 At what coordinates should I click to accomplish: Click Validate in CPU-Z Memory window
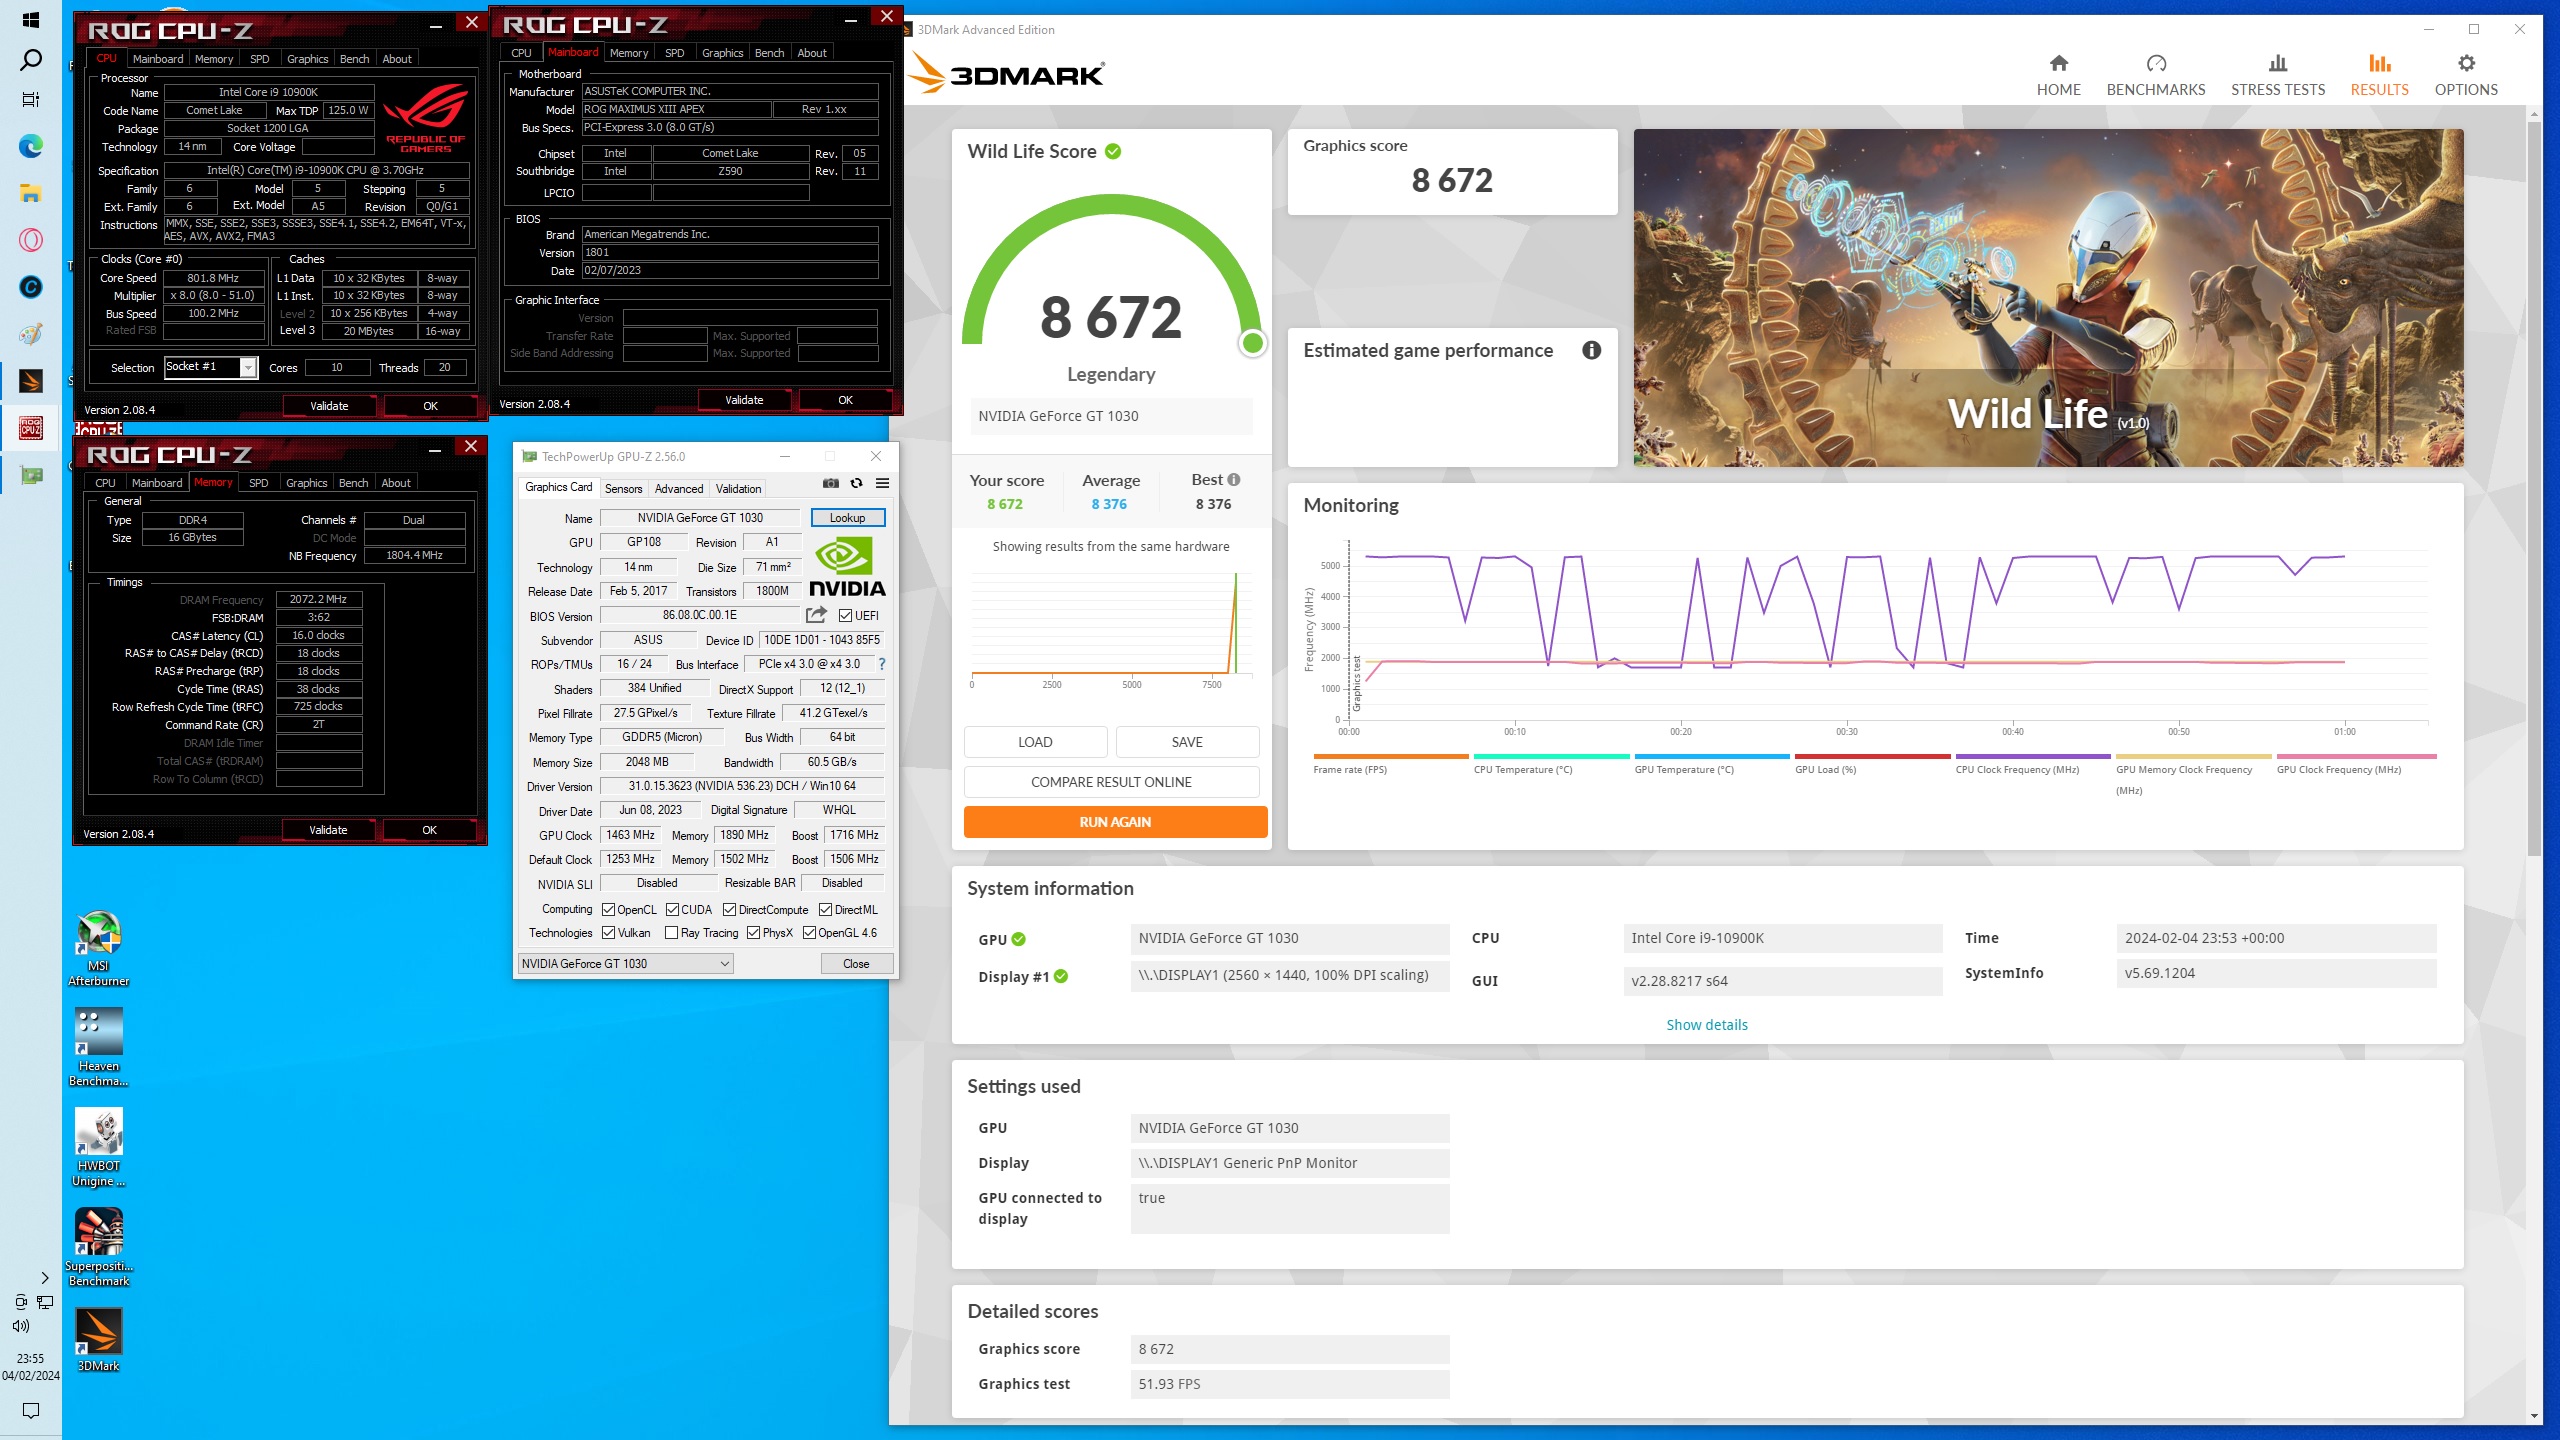tap(328, 830)
